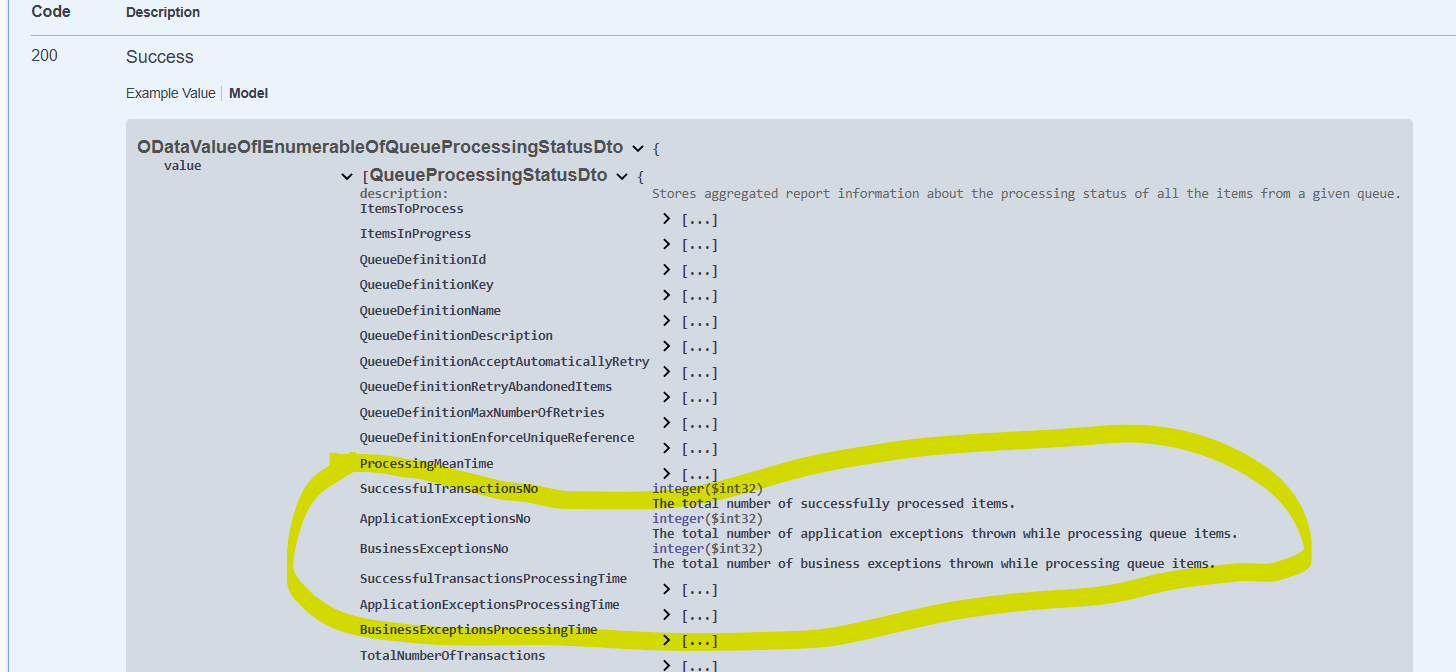The height and width of the screenshot is (672, 1456).
Task: Expand the QueueDefinitionEnforceUniqueReference property
Action: click(x=665, y=448)
